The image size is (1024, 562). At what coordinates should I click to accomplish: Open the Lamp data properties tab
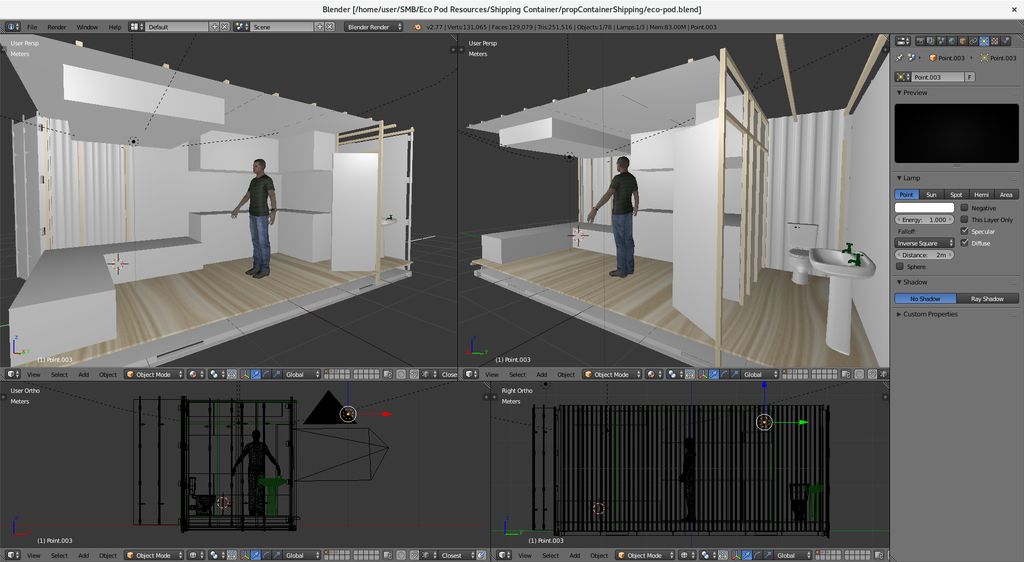tap(984, 41)
